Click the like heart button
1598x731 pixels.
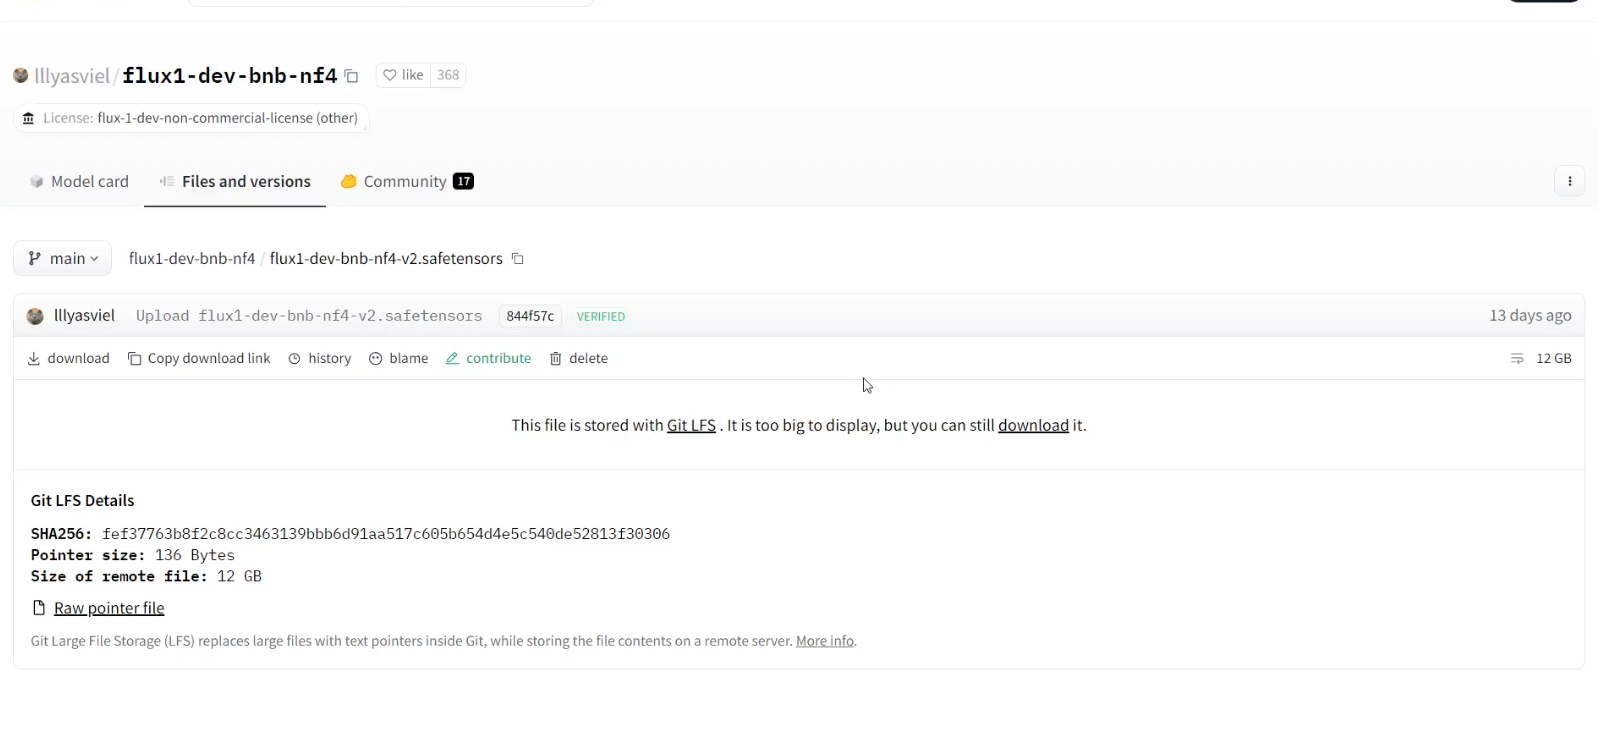tap(404, 75)
